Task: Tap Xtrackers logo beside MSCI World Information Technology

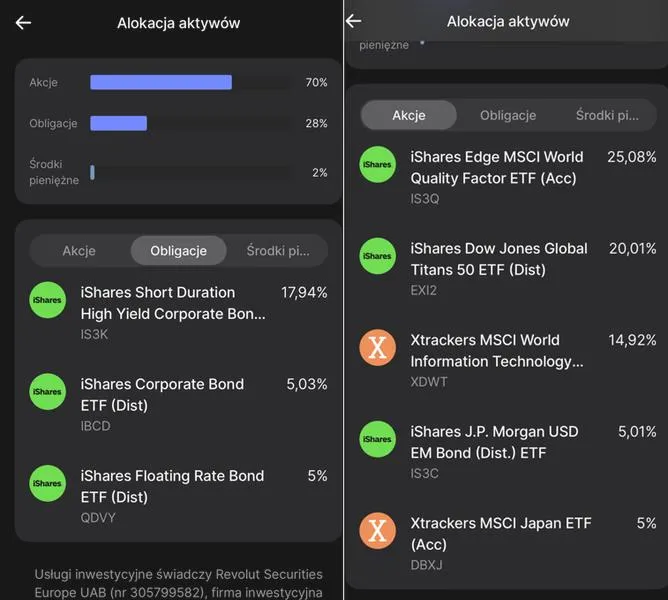Action: [x=377, y=348]
